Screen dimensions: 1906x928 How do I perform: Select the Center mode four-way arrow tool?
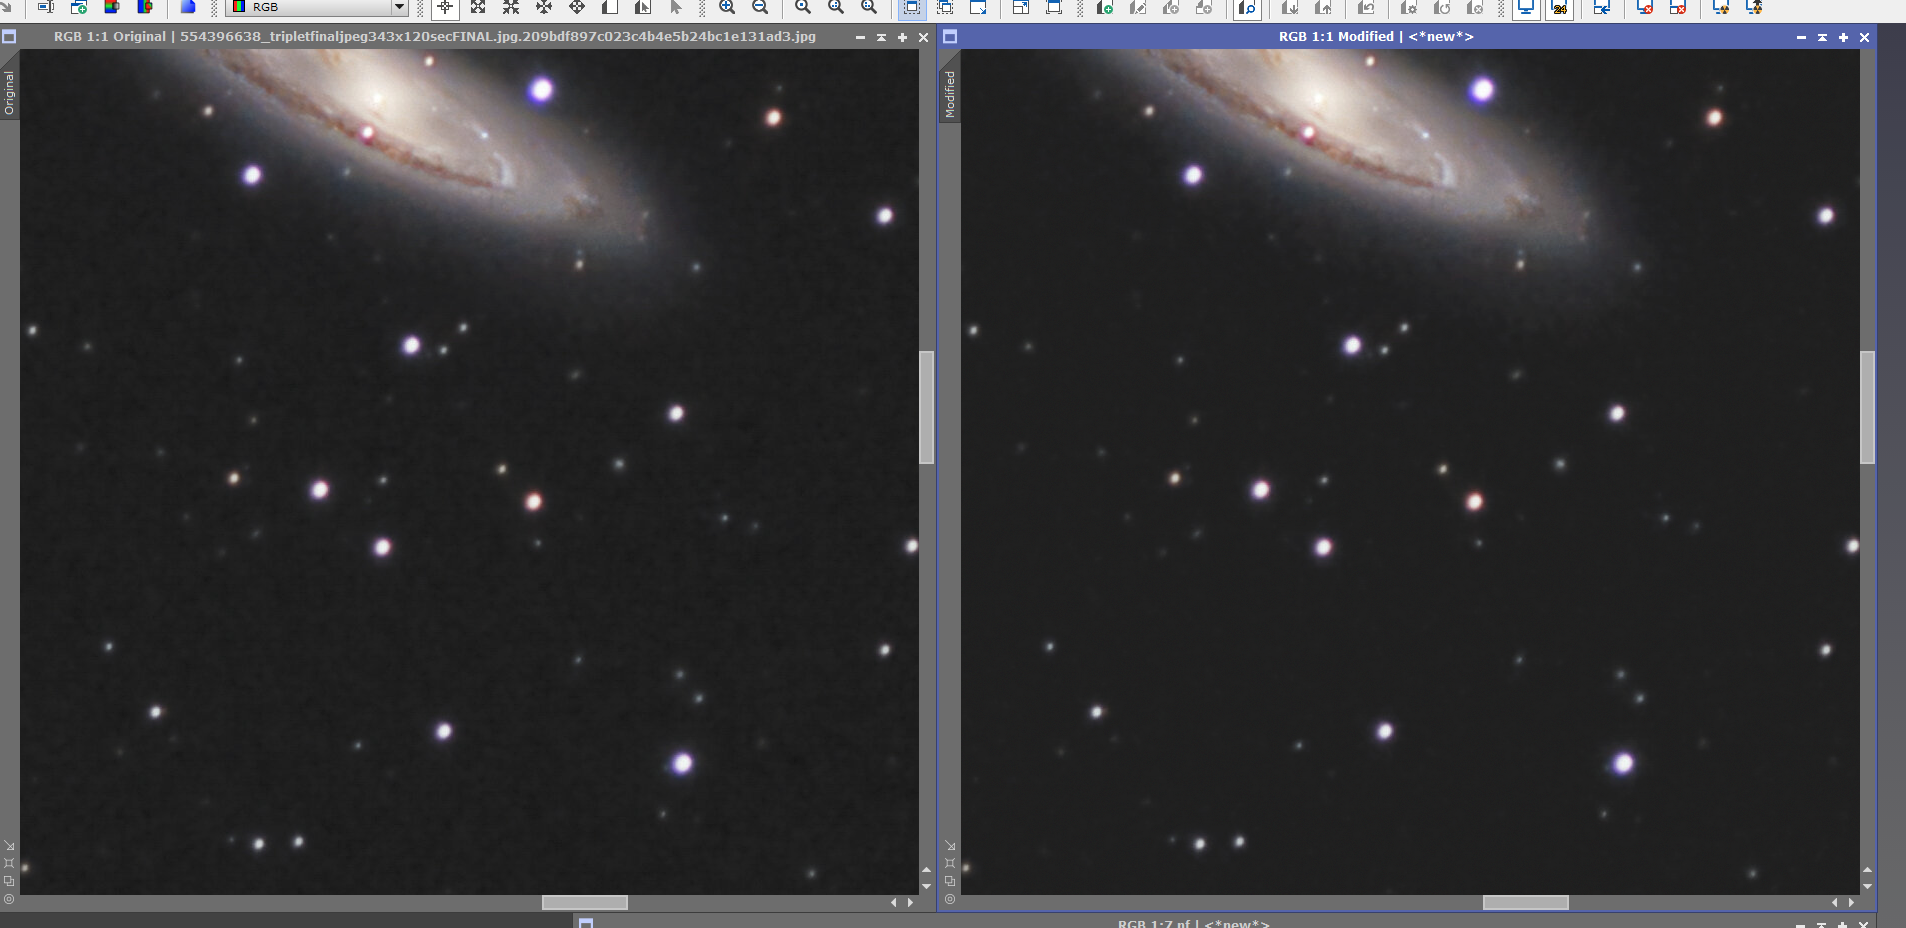577,8
